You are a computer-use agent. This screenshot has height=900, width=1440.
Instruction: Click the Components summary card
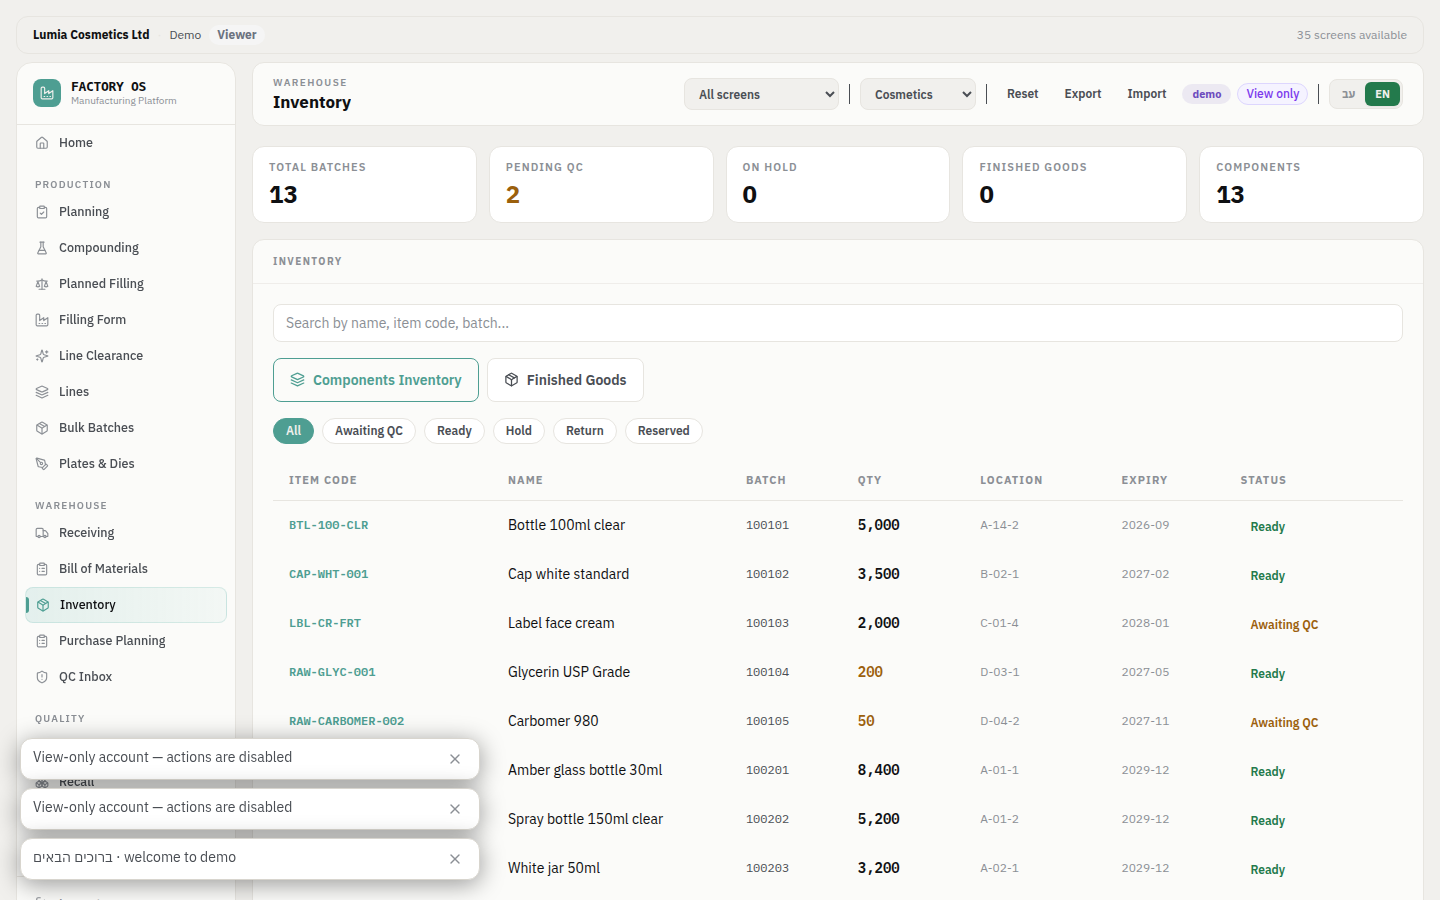[x=1311, y=185]
